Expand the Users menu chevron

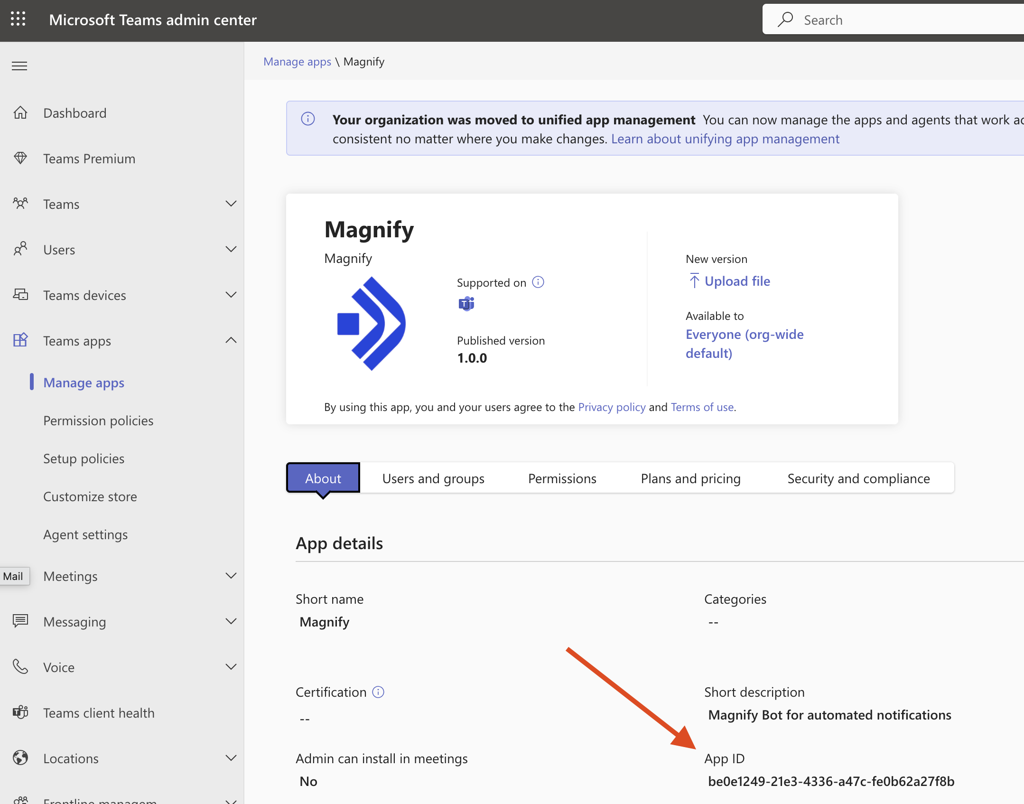231,249
